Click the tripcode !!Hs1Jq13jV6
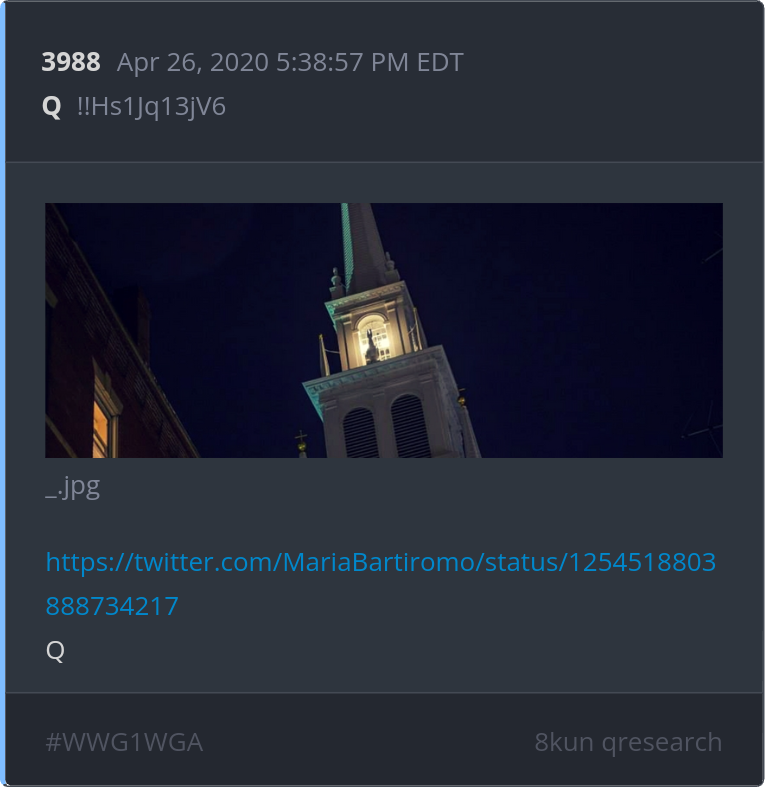This screenshot has width=766, height=788. [x=151, y=107]
